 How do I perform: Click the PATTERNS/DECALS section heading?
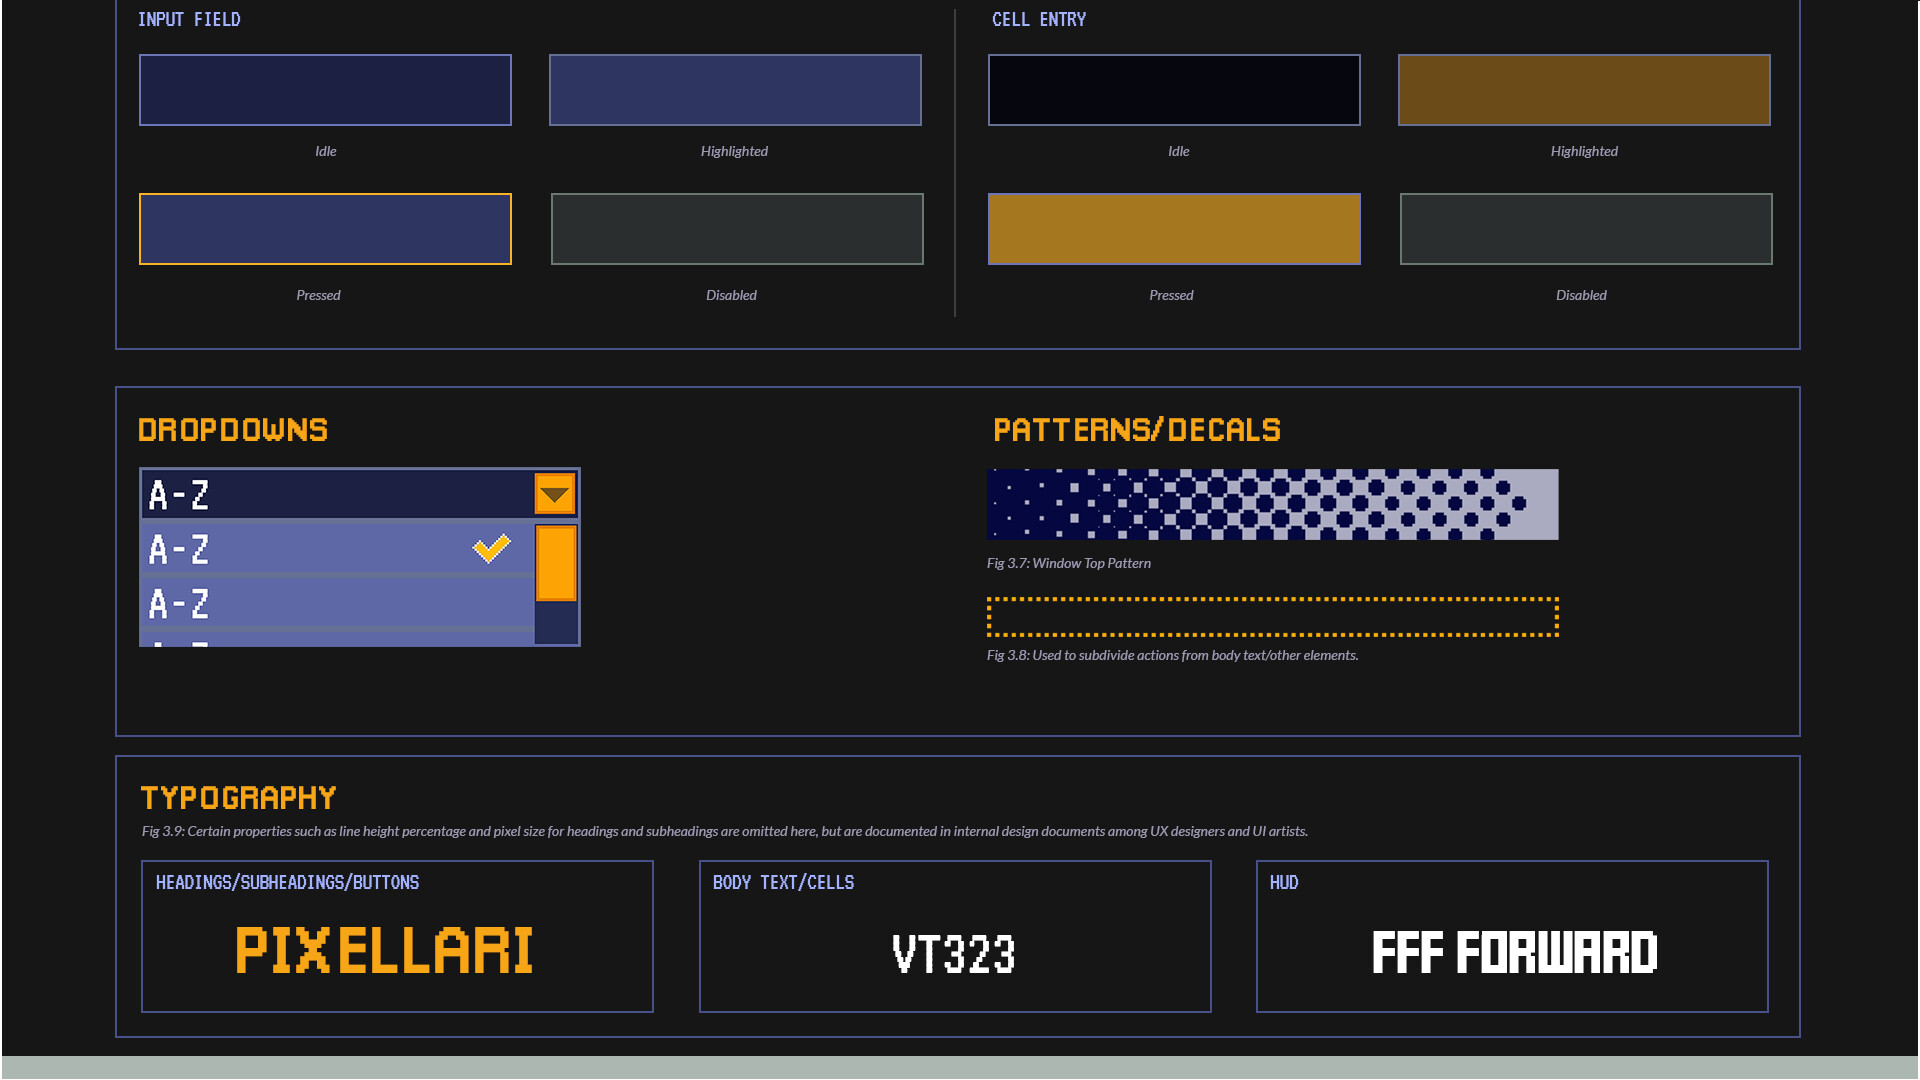(x=1136, y=430)
